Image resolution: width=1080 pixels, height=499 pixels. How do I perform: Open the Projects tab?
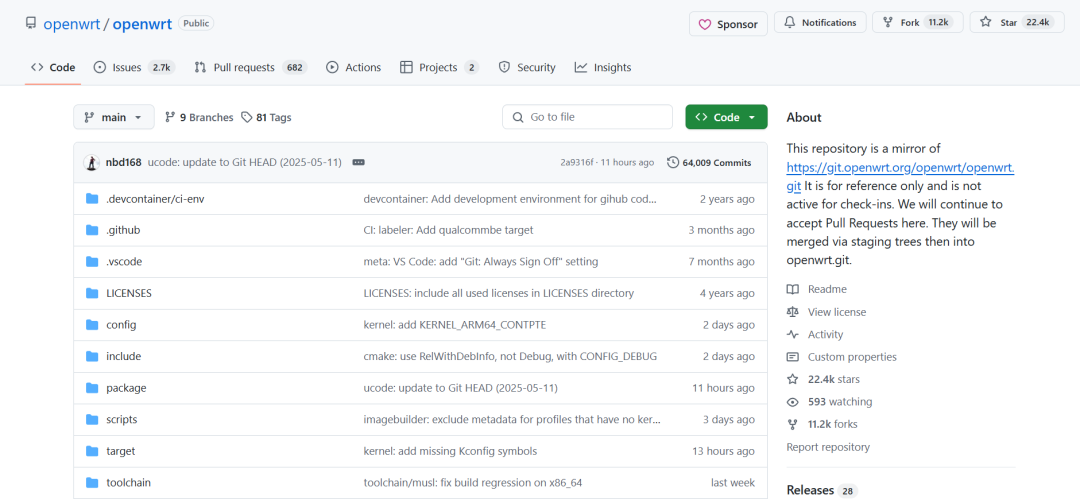pos(439,68)
